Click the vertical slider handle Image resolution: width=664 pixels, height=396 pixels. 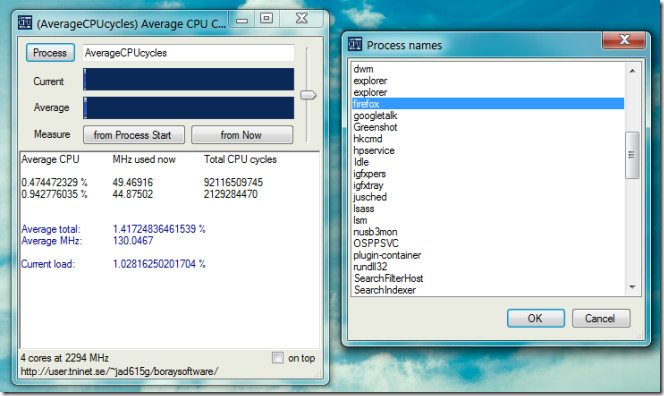pos(308,95)
